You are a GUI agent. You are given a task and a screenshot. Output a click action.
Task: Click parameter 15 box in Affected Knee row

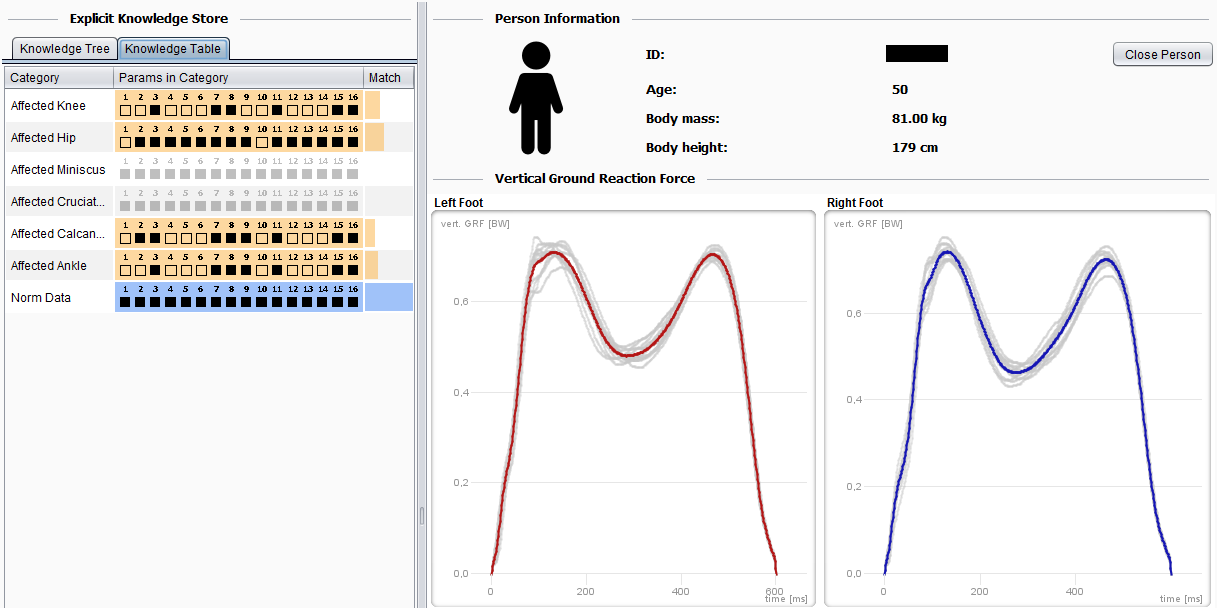click(x=338, y=110)
